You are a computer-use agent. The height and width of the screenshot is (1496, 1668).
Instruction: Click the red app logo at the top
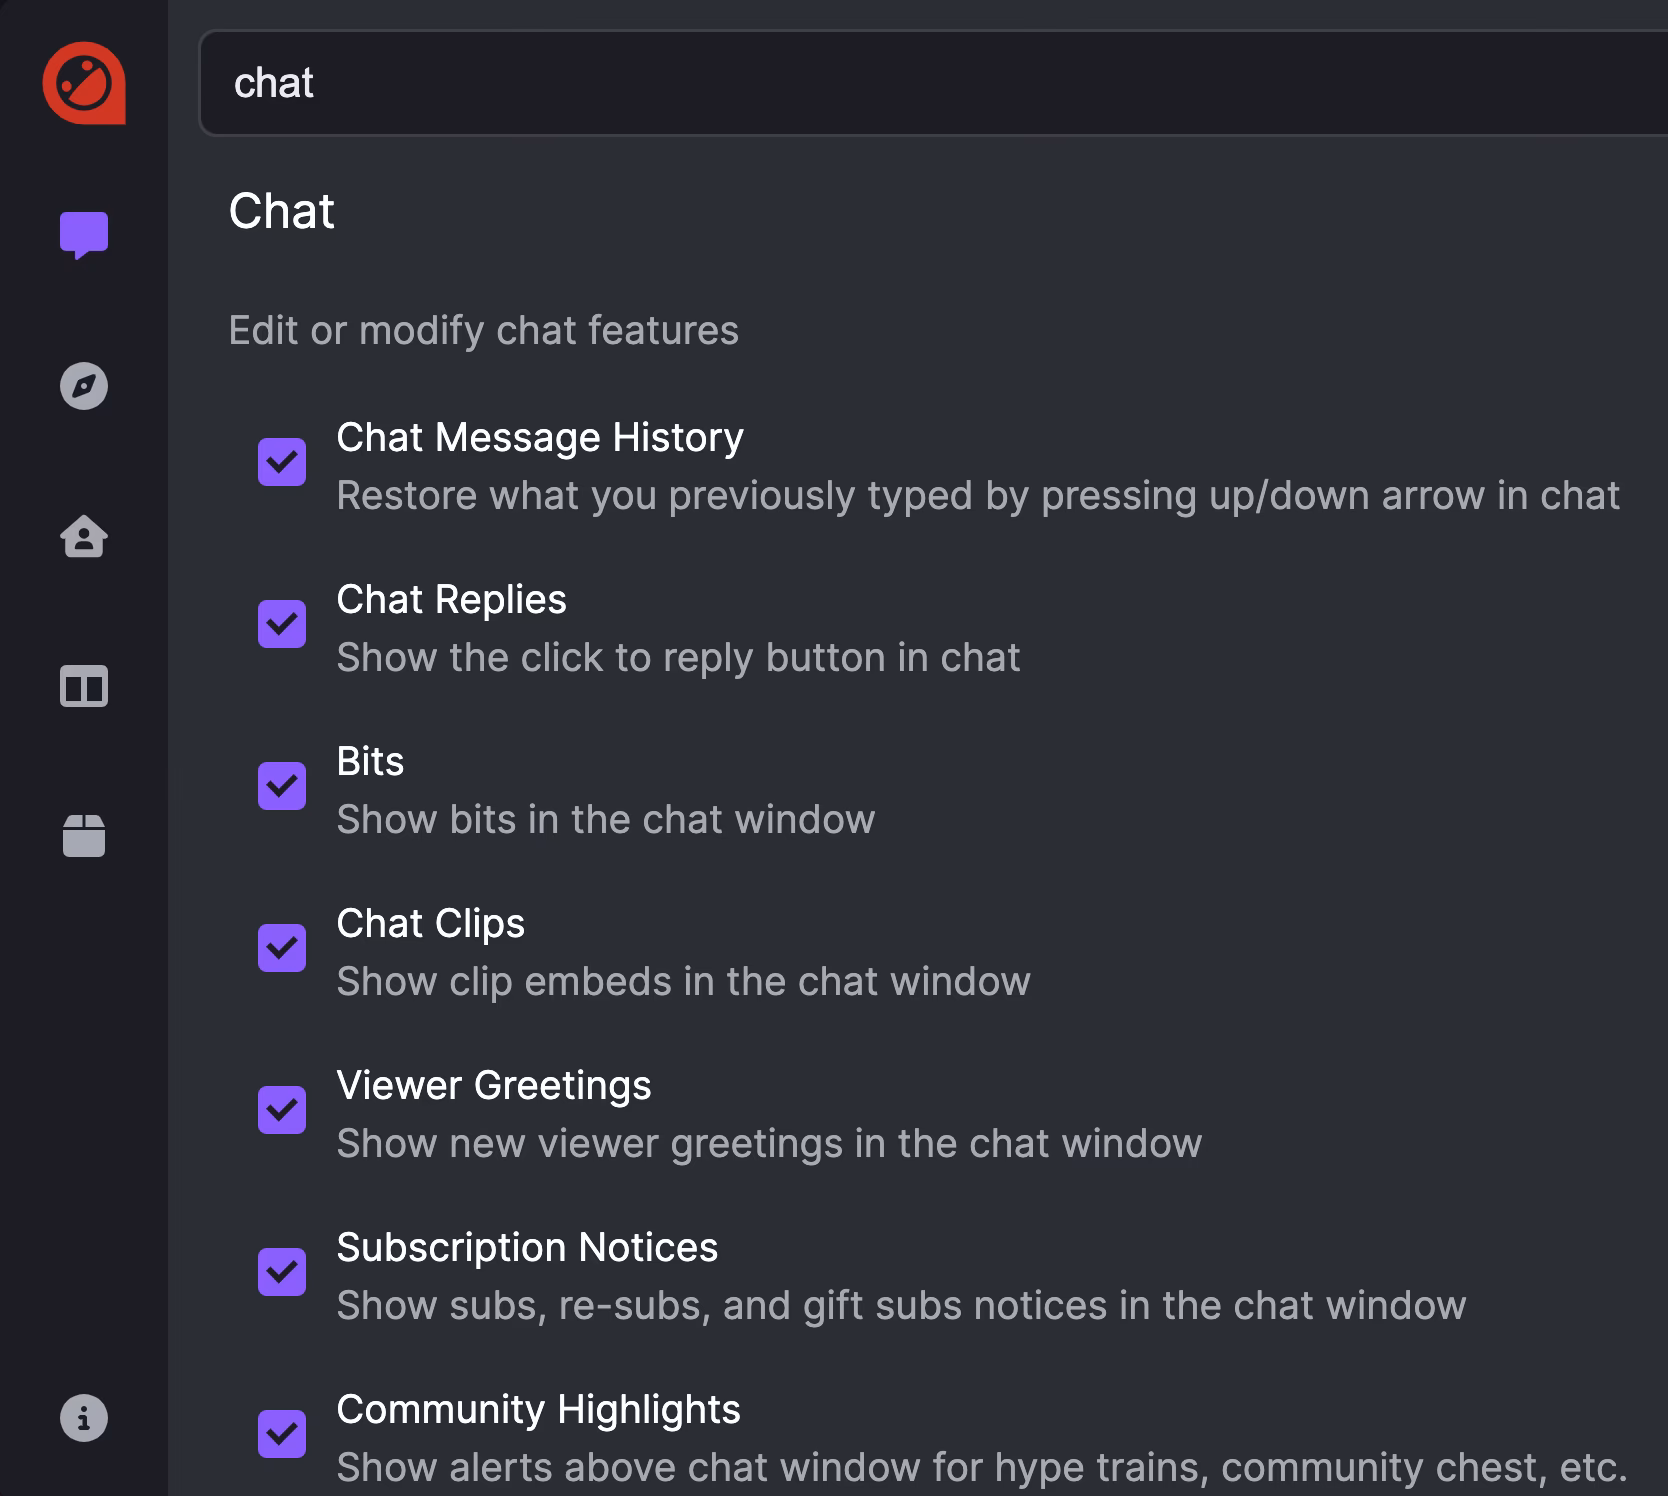[84, 84]
